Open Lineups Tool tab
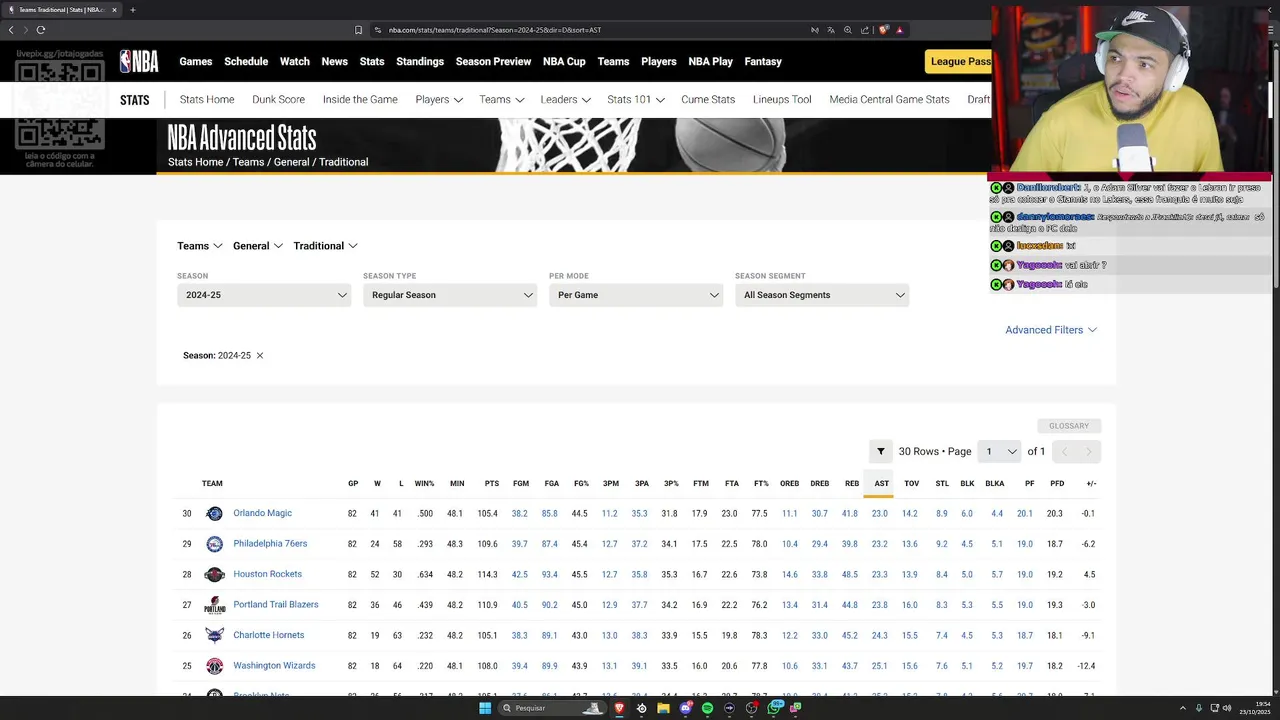 pyautogui.click(x=782, y=99)
